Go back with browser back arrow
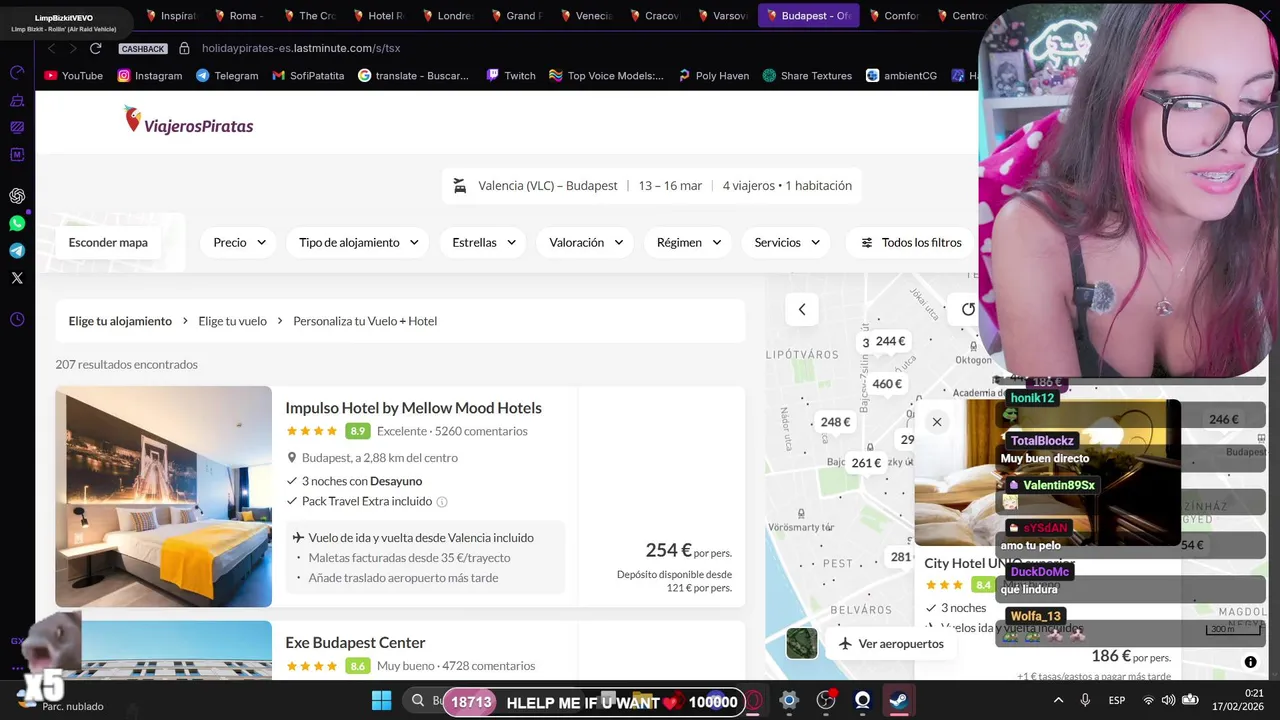Image resolution: width=1280 pixels, height=720 pixels. tap(51, 48)
